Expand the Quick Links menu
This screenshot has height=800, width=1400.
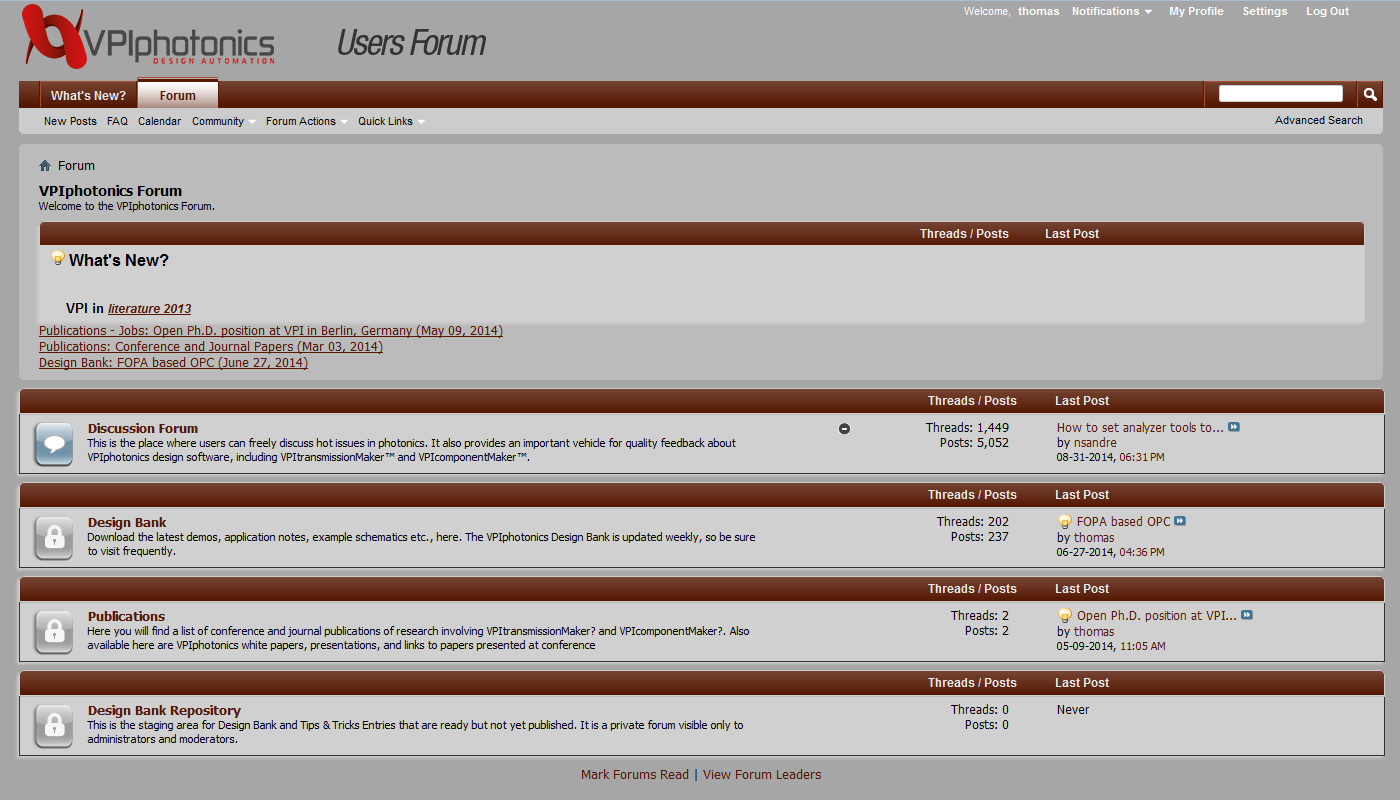click(392, 121)
